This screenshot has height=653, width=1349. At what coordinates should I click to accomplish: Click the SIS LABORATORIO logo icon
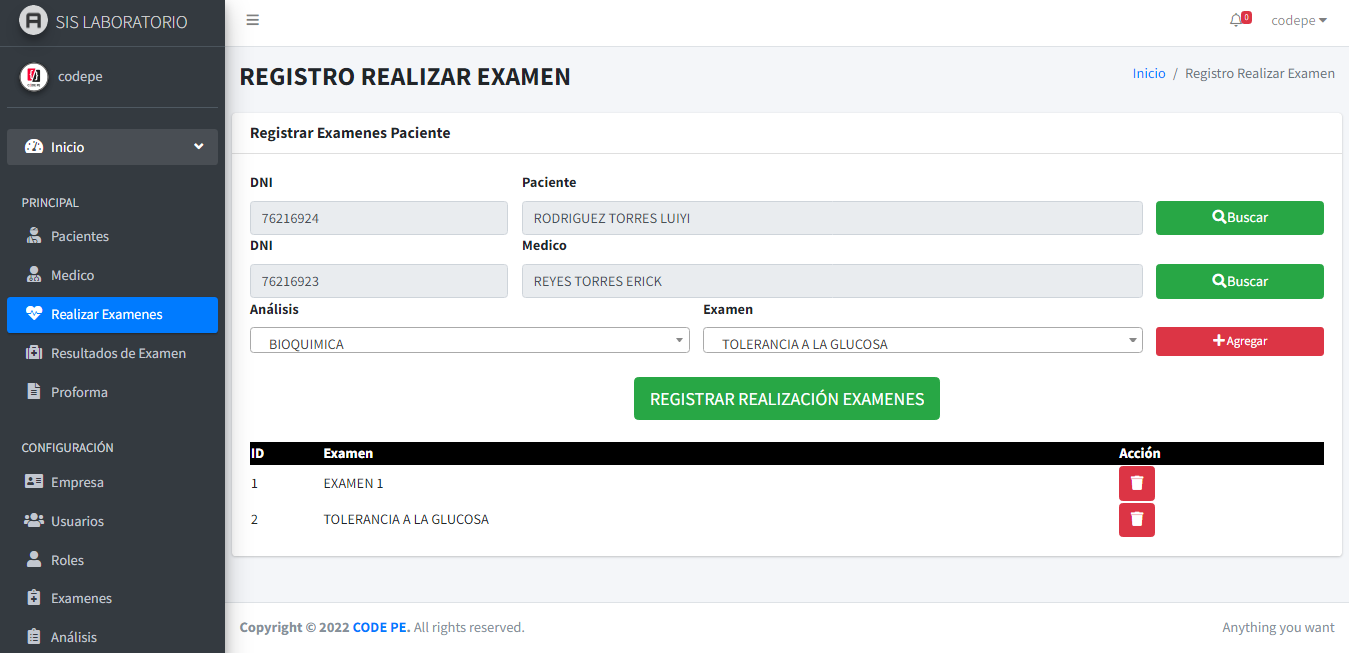[34, 21]
